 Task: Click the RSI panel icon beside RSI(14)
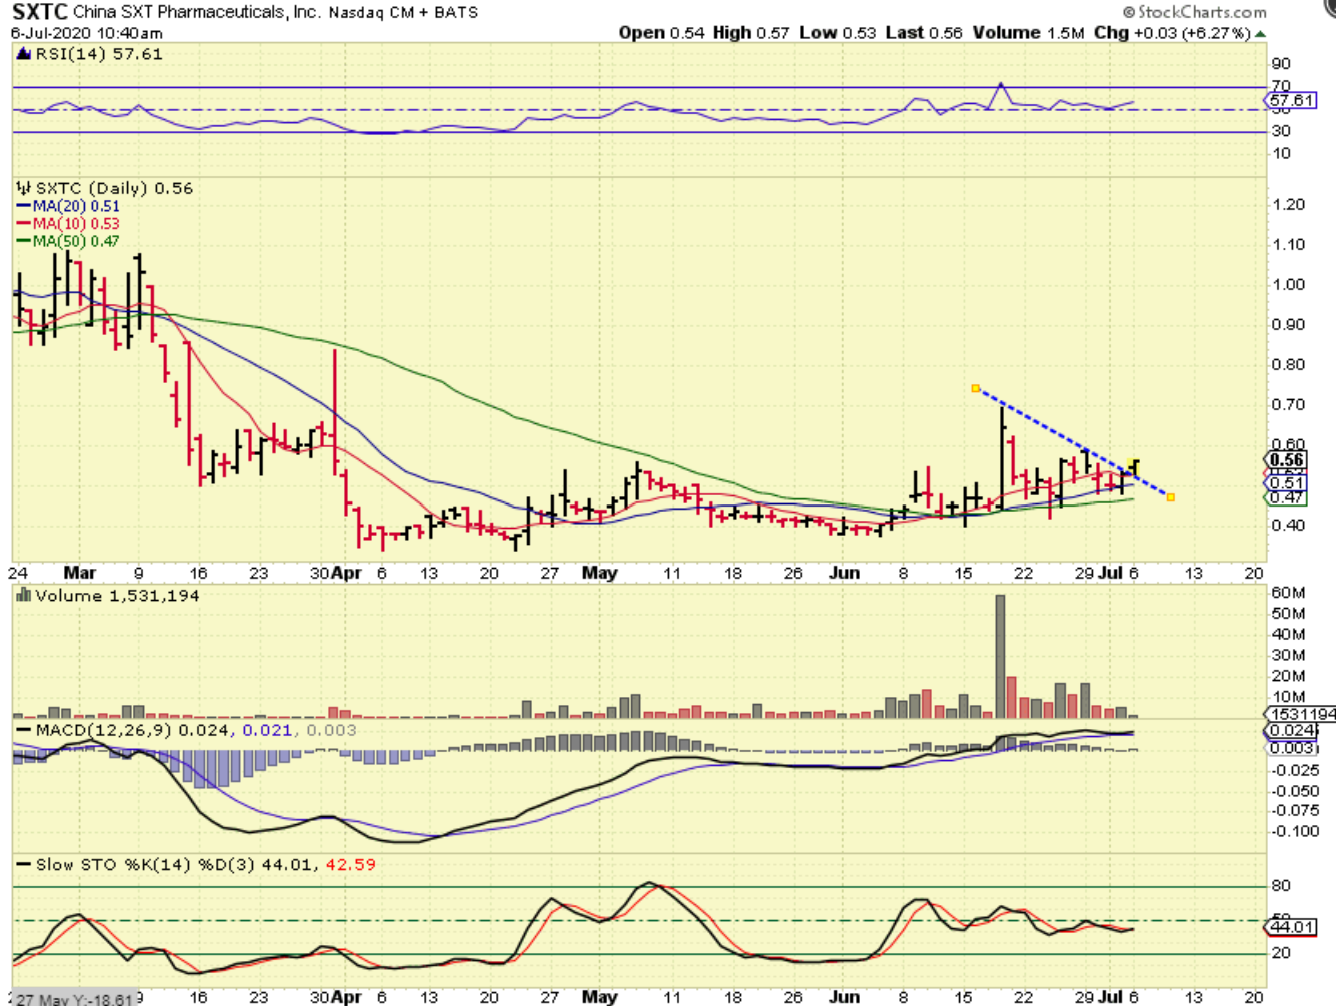tap(24, 54)
